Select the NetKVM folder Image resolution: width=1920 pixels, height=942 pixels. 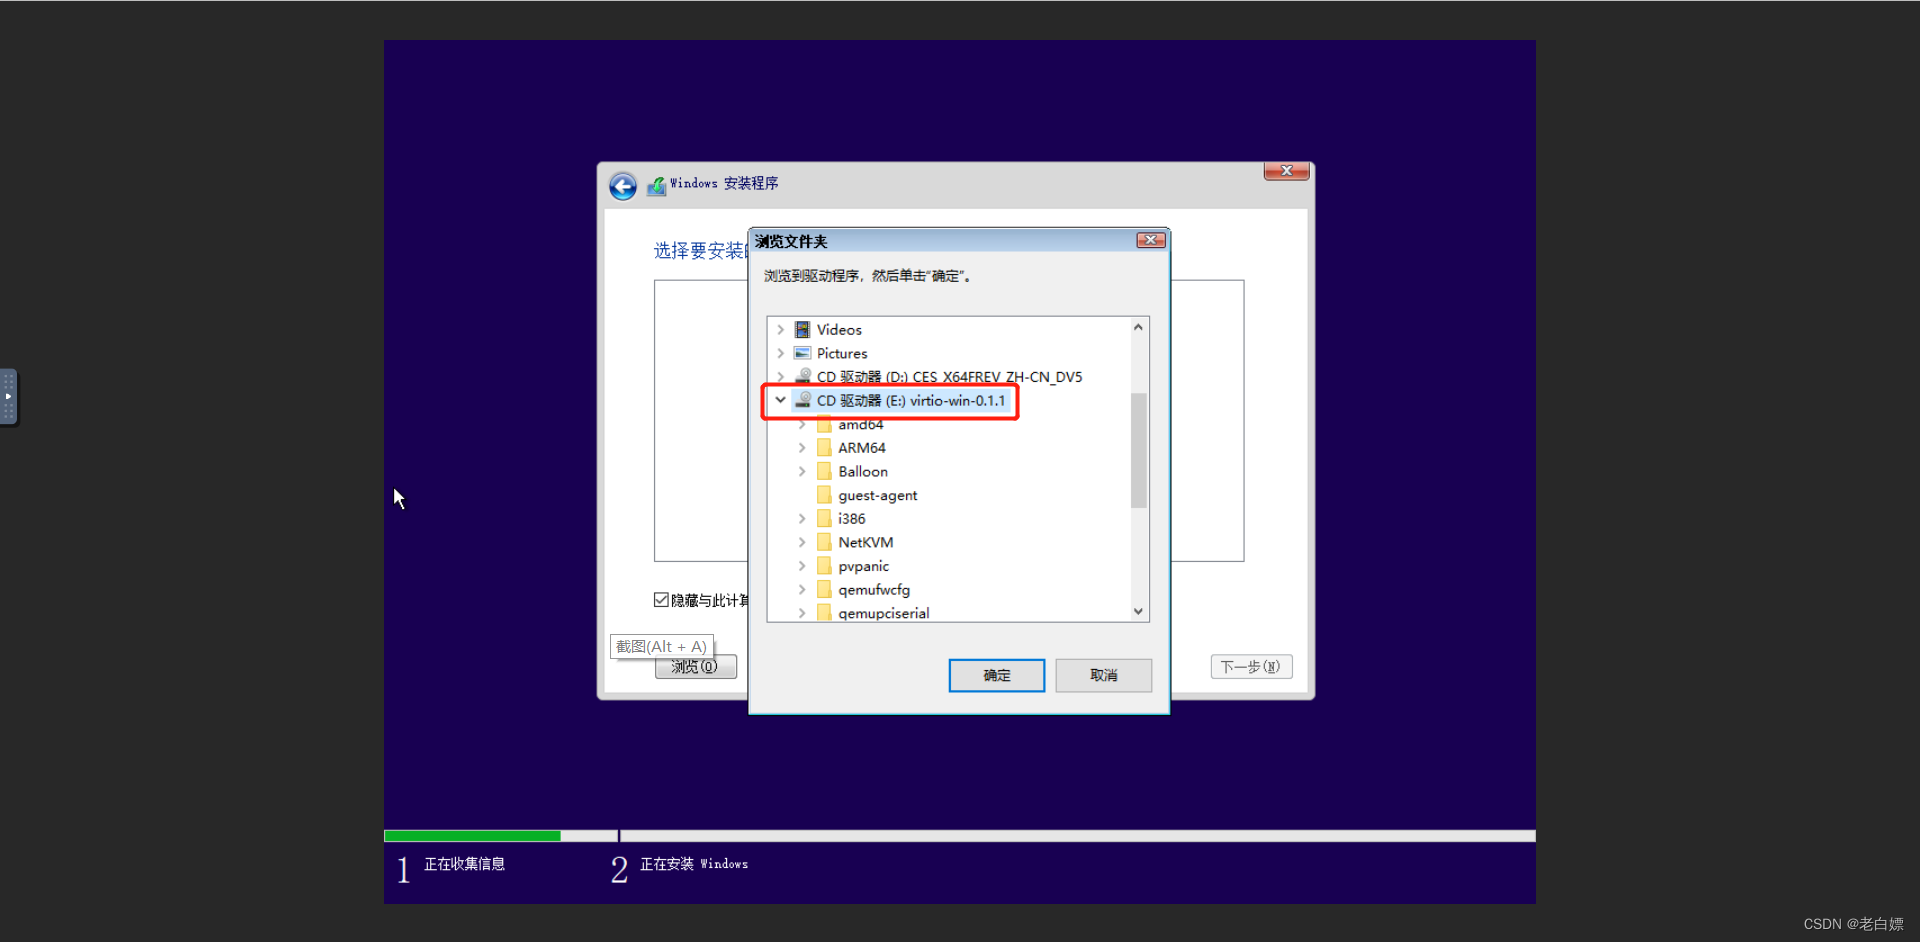866,542
